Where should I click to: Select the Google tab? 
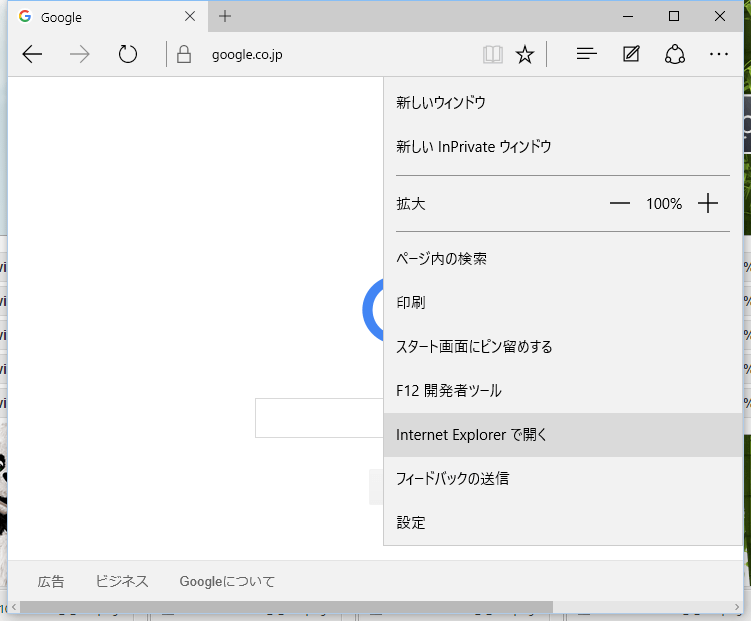point(108,17)
